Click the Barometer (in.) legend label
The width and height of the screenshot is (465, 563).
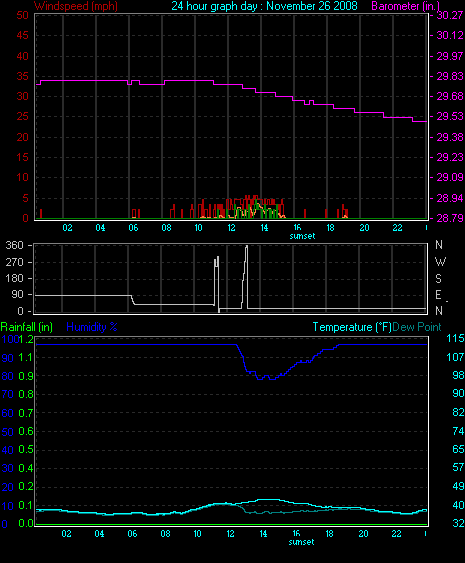(x=406, y=6)
